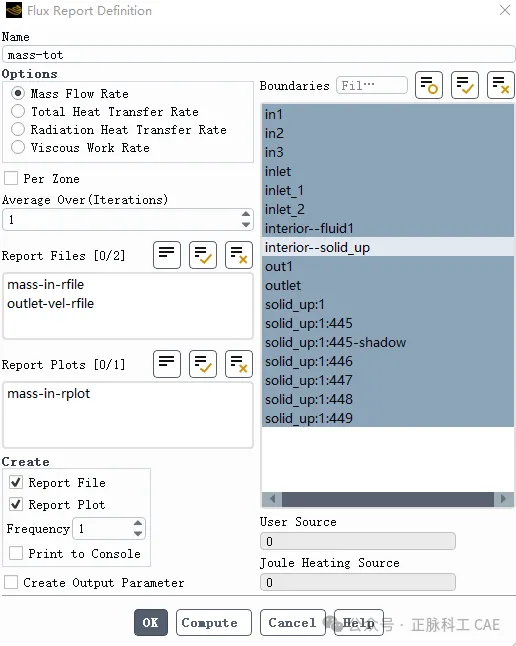The image size is (516, 646).
Task: Confirm the dialog with the OK button
Action: coord(151,622)
